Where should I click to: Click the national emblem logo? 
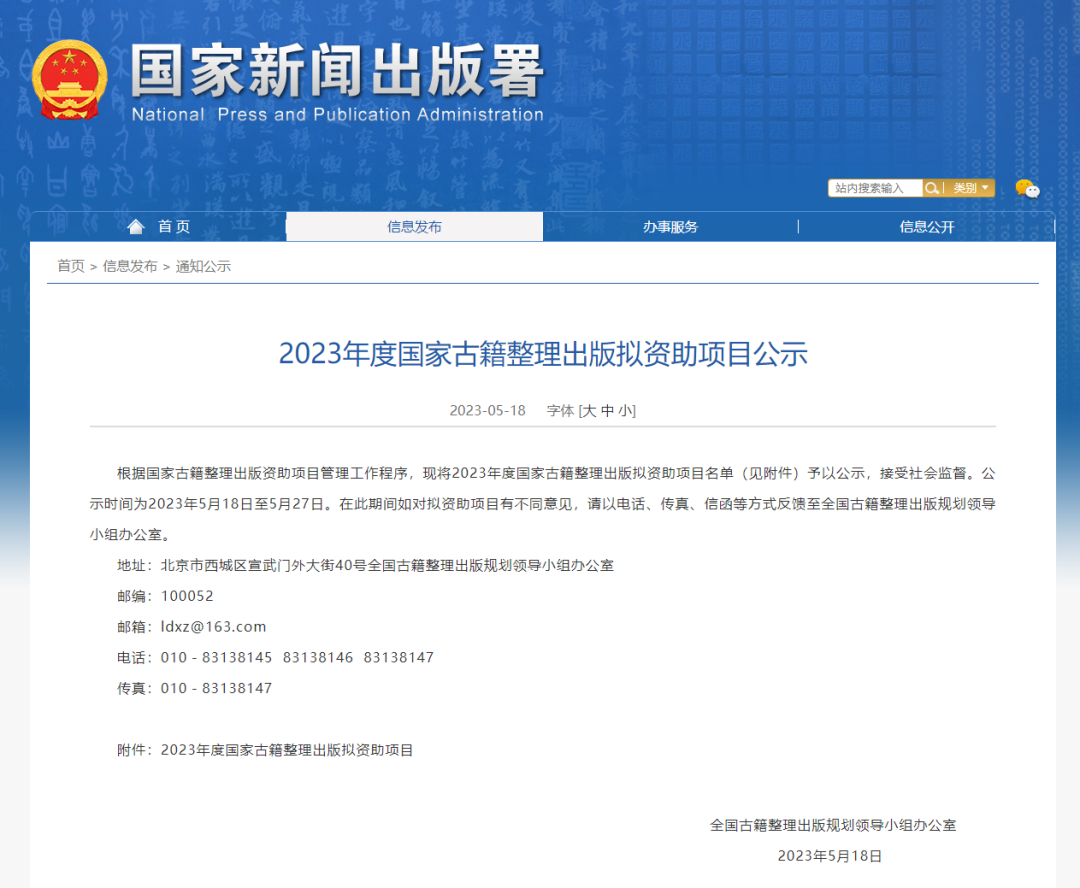[x=70, y=78]
